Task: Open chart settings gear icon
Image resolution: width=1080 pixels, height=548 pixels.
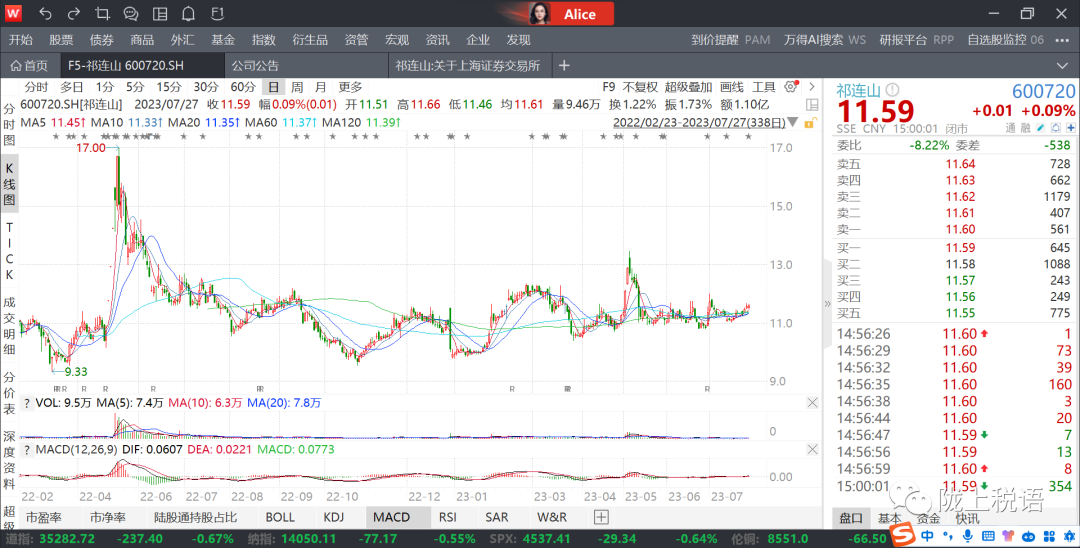Action: coord(791,87)
